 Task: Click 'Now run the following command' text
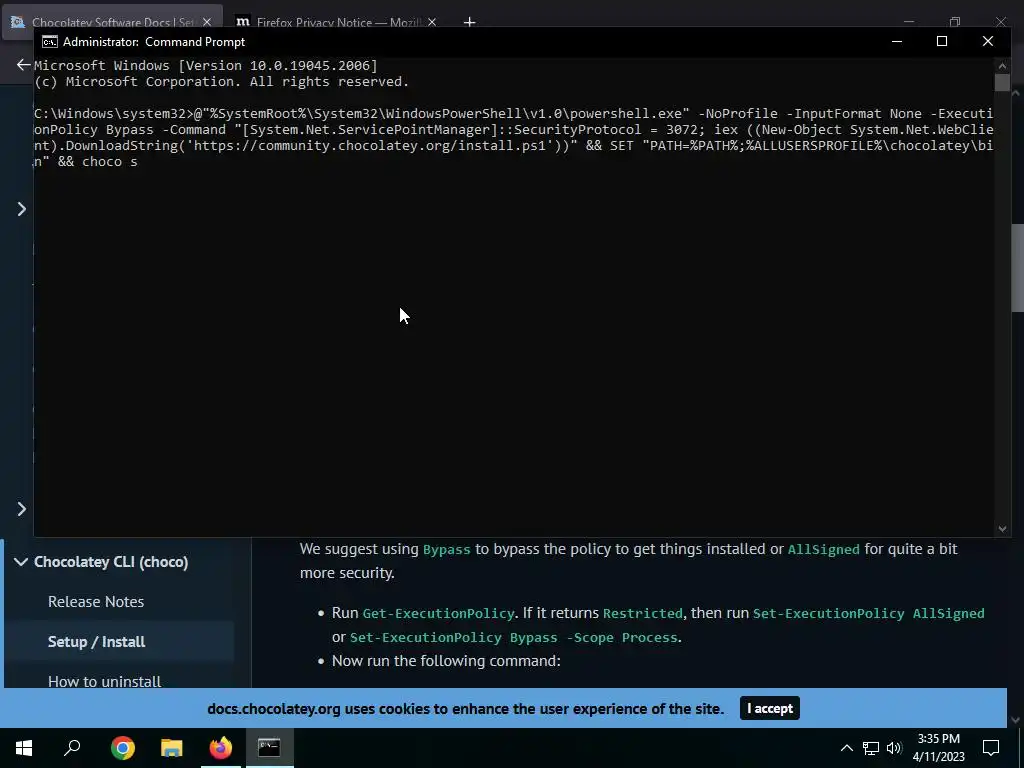(x=446, y=661)
